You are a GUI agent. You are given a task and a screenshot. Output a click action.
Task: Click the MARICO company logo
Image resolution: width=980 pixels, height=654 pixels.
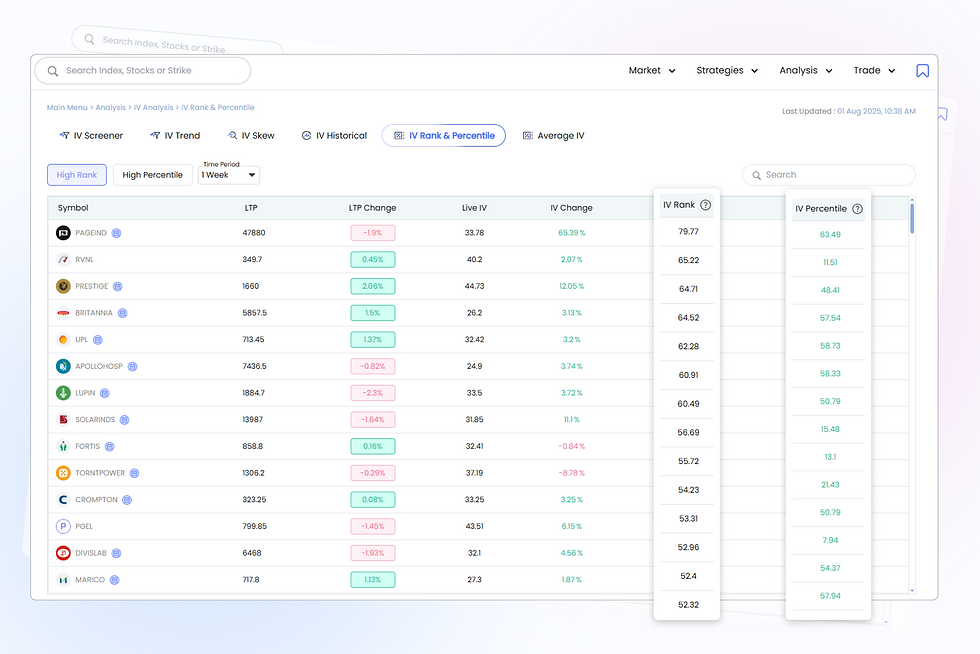click(x=63, y=580)
